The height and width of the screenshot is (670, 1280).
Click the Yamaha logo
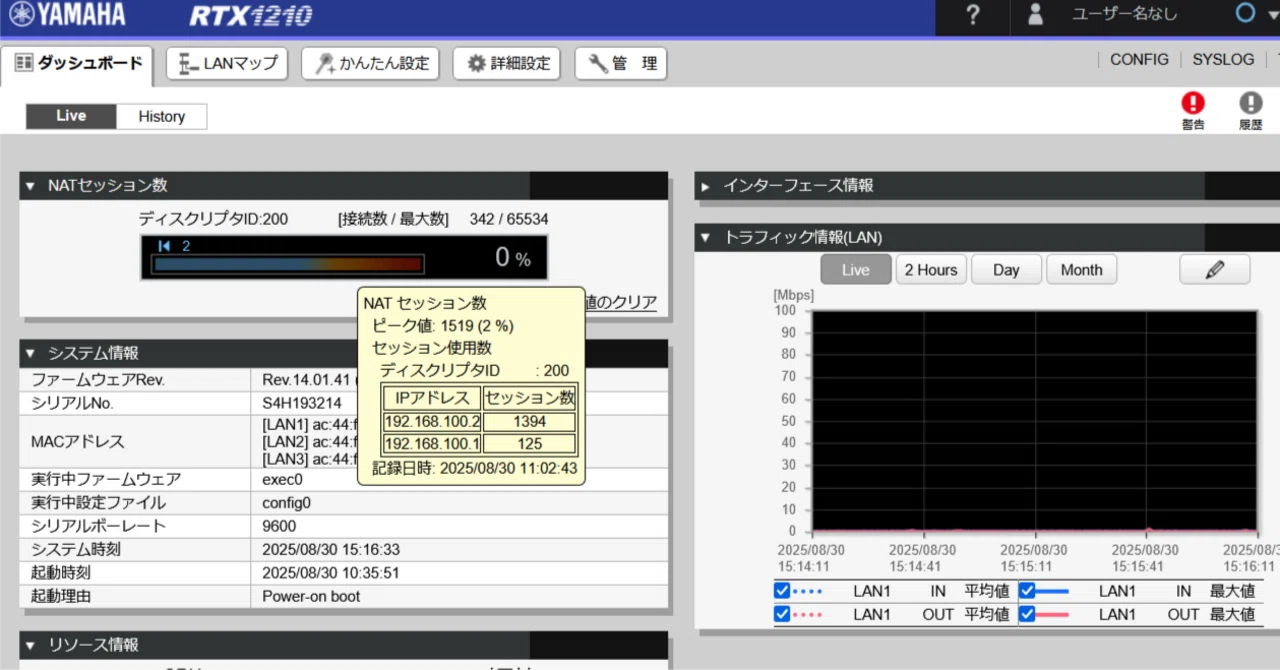67,14
